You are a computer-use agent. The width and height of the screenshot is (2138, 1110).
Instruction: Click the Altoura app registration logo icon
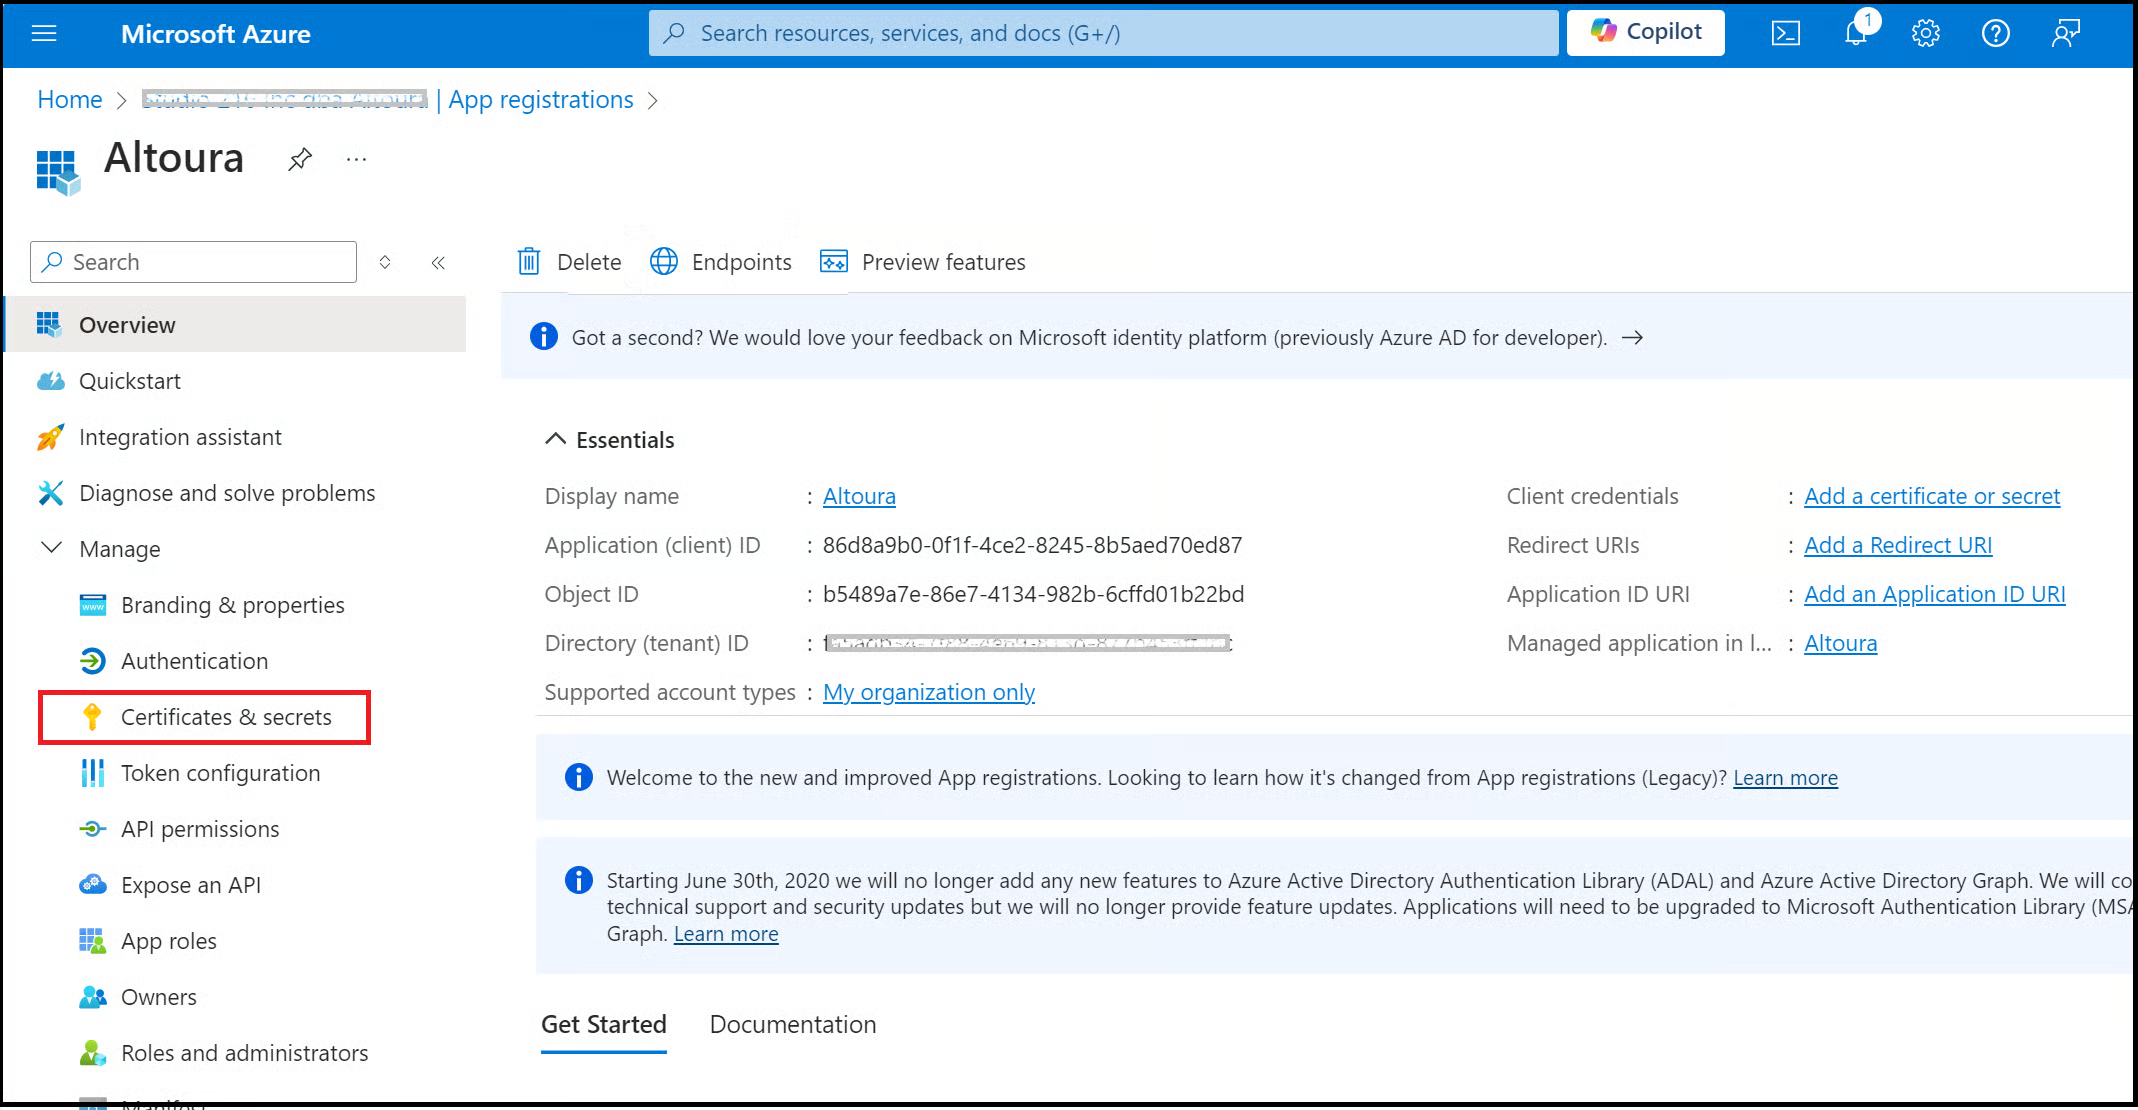(x=58, y=172)
